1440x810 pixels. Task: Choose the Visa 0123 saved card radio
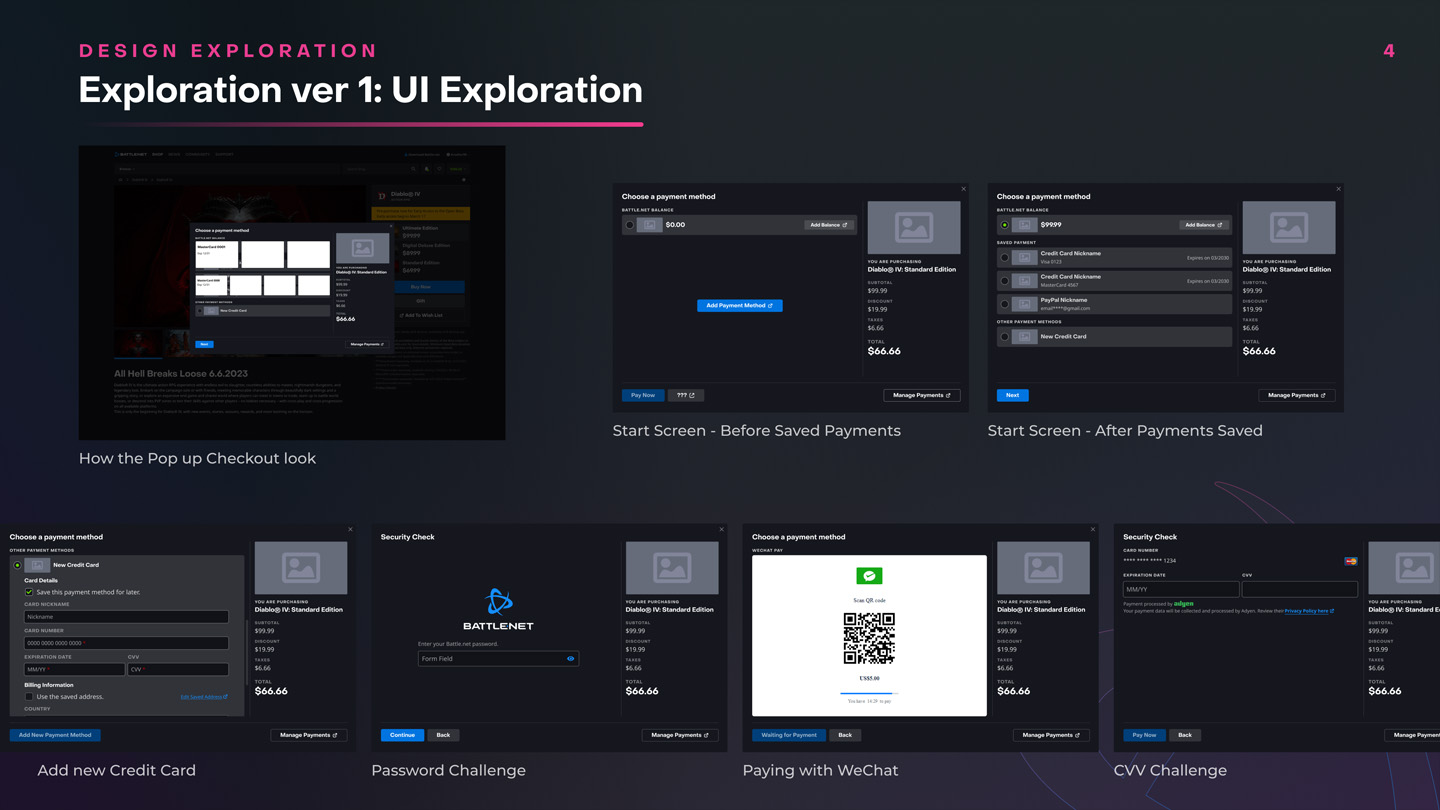coord(1005,257)
